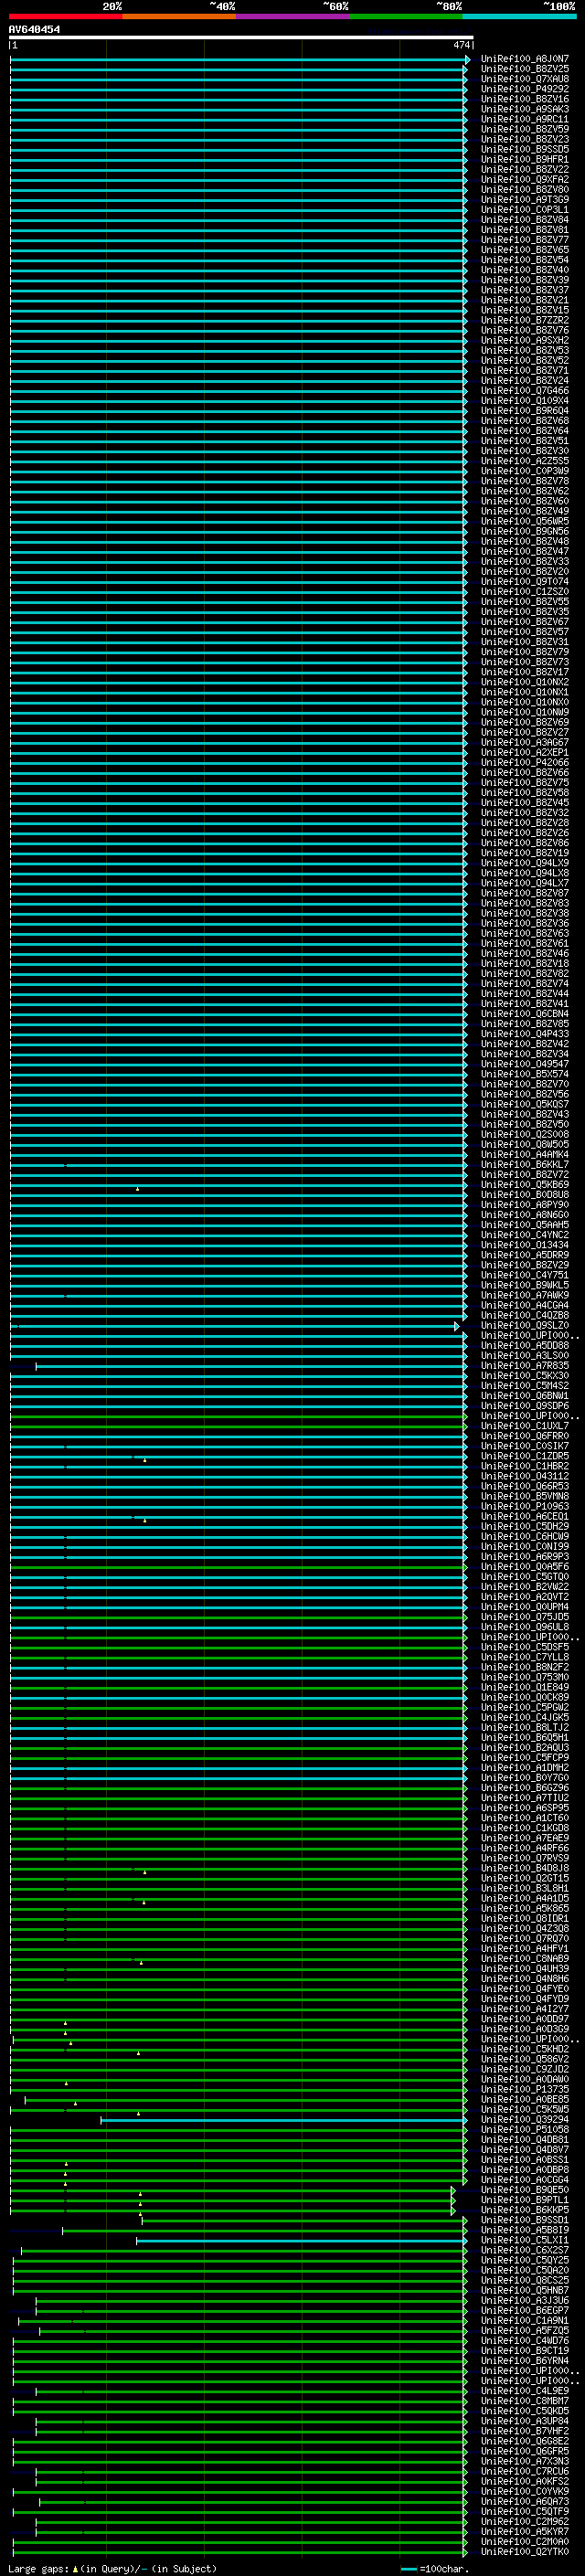585x2576 pixels.
Task: Select the UniRef100_C4QZB8 label
Action: [x=525, y=1315]
